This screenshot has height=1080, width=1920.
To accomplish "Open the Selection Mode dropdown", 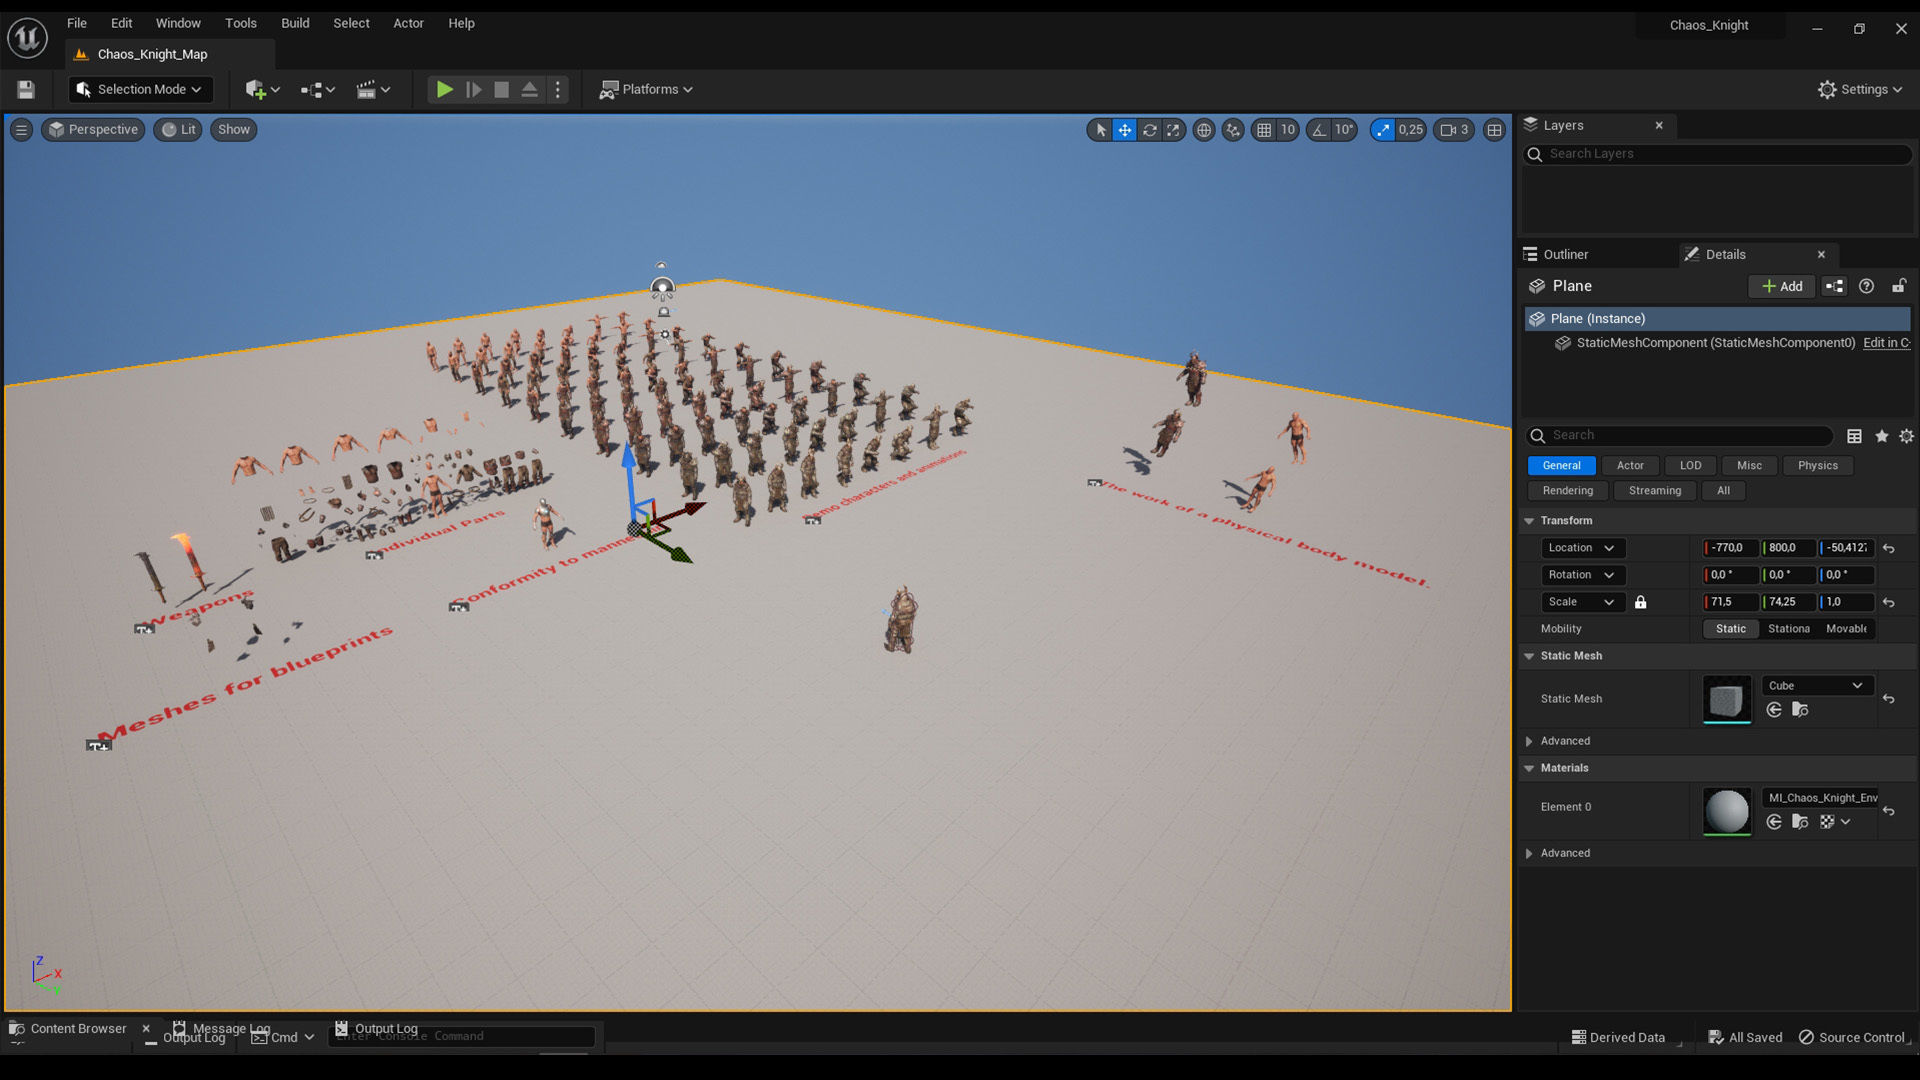I will click(x=140, y=89).
